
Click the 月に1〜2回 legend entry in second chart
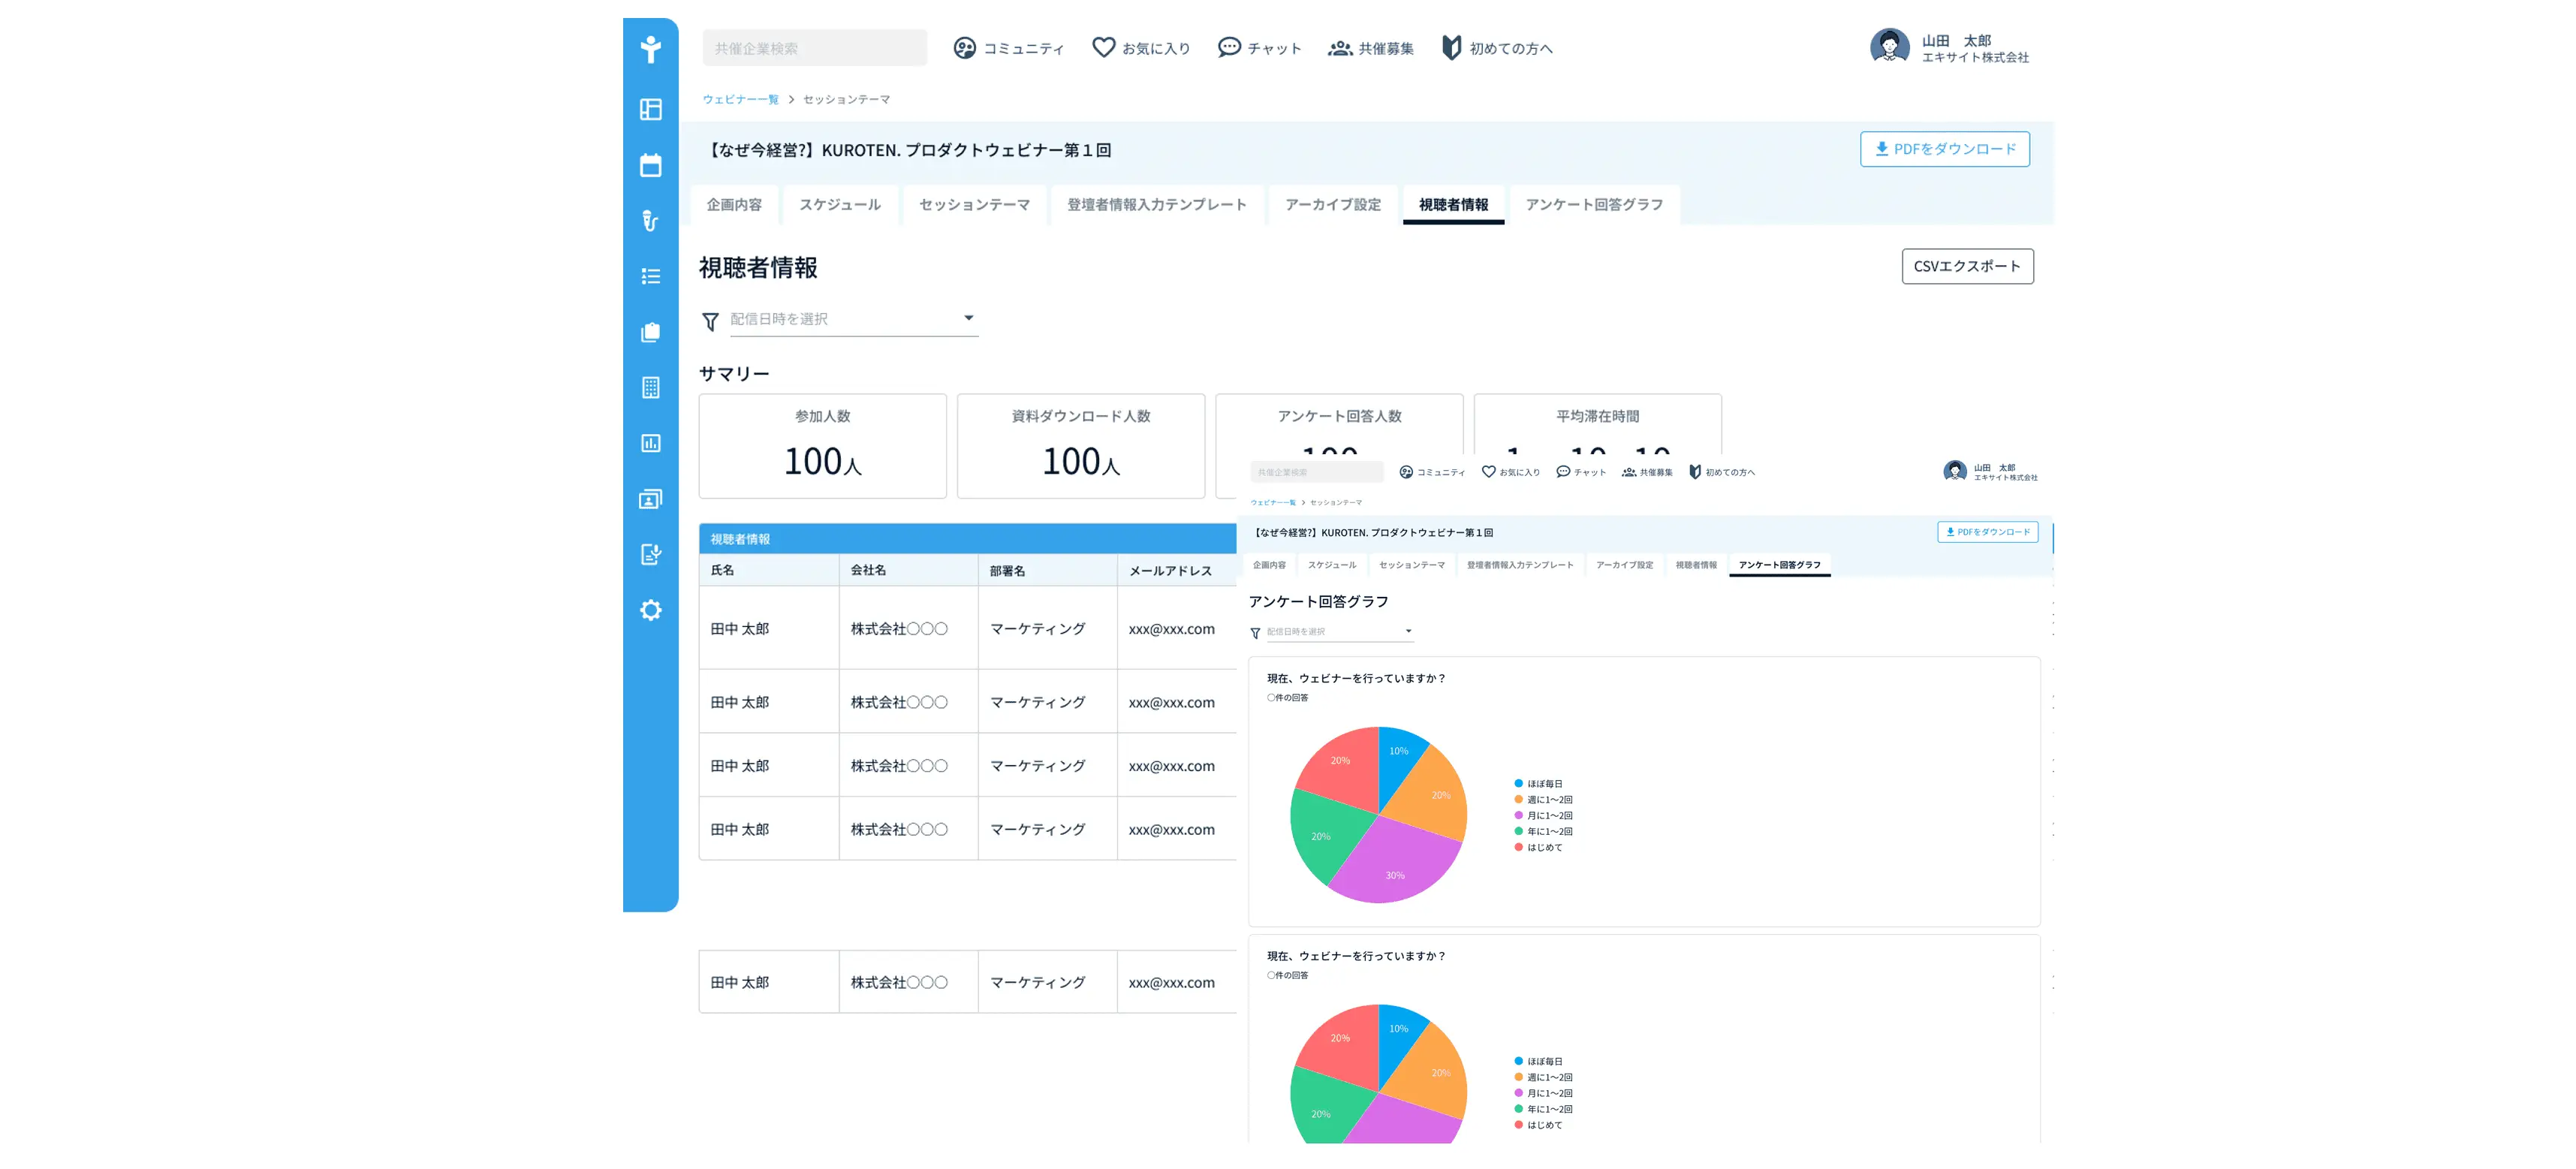tap(1544, 1094)
